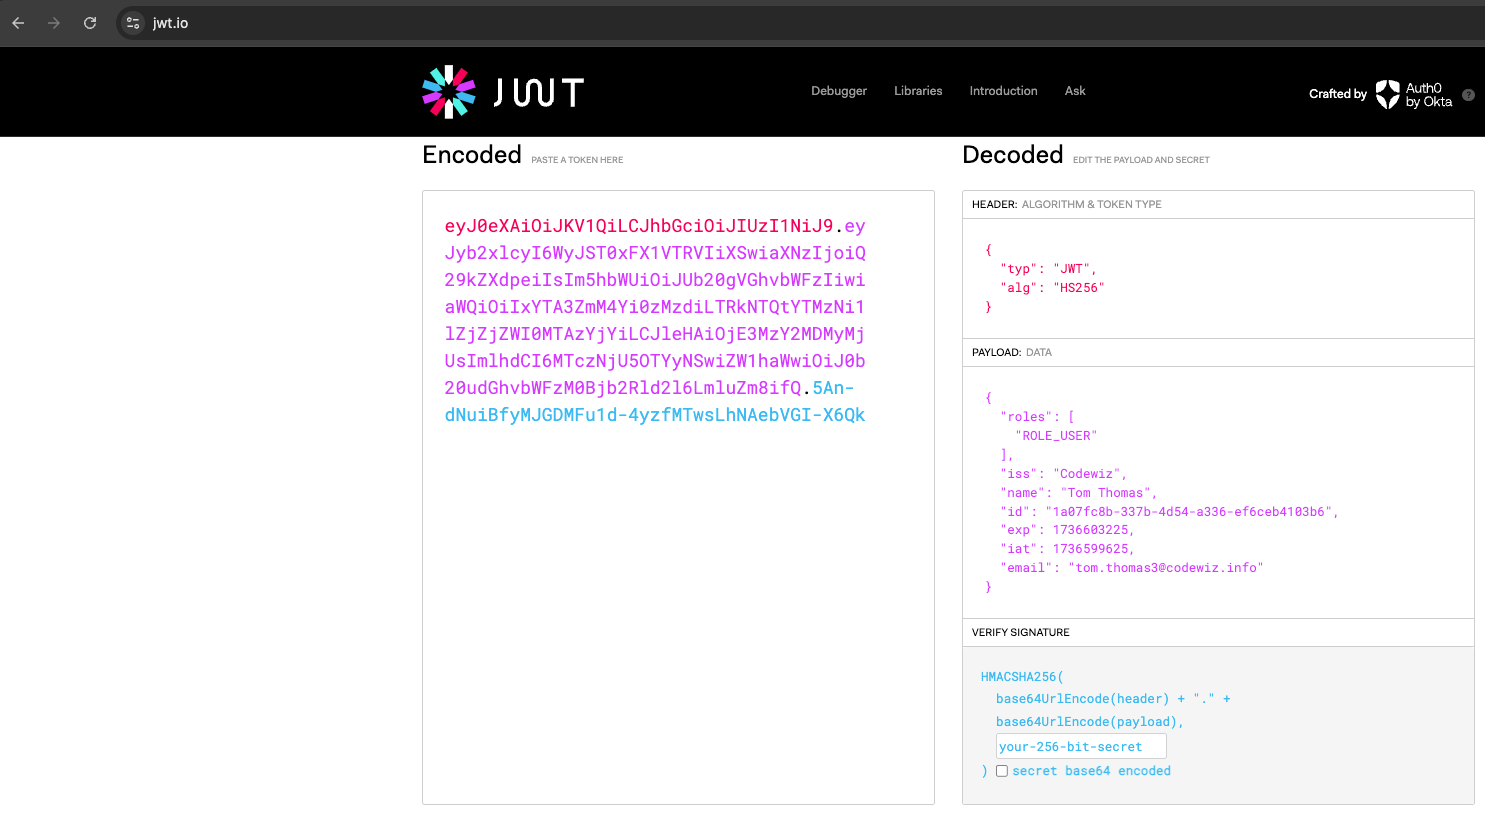Click the JWT starburst logo icon
The height and width of the screenshot is (818, 1485).
448,92
